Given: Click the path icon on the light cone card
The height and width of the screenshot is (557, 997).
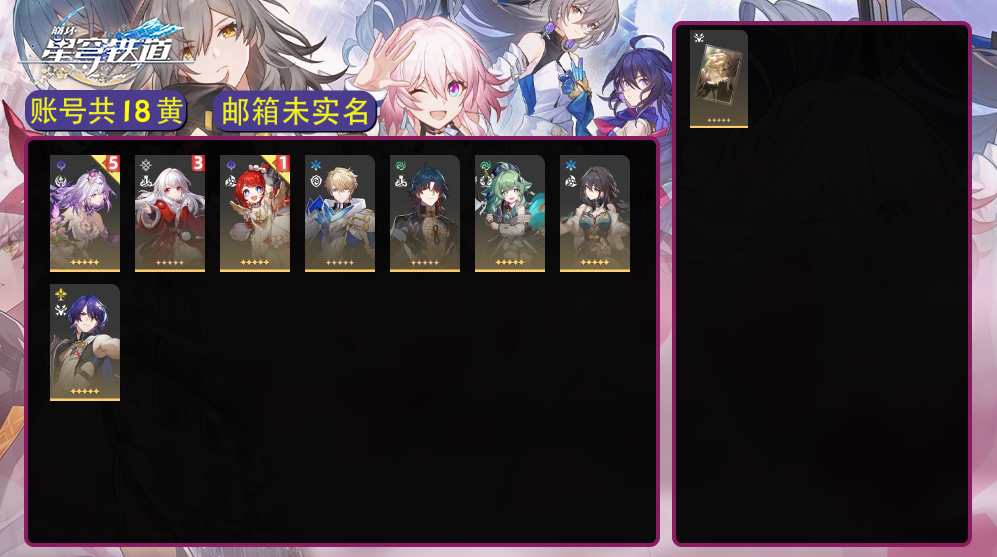Looking at the screenshot, I should click(x=699, y=38).
